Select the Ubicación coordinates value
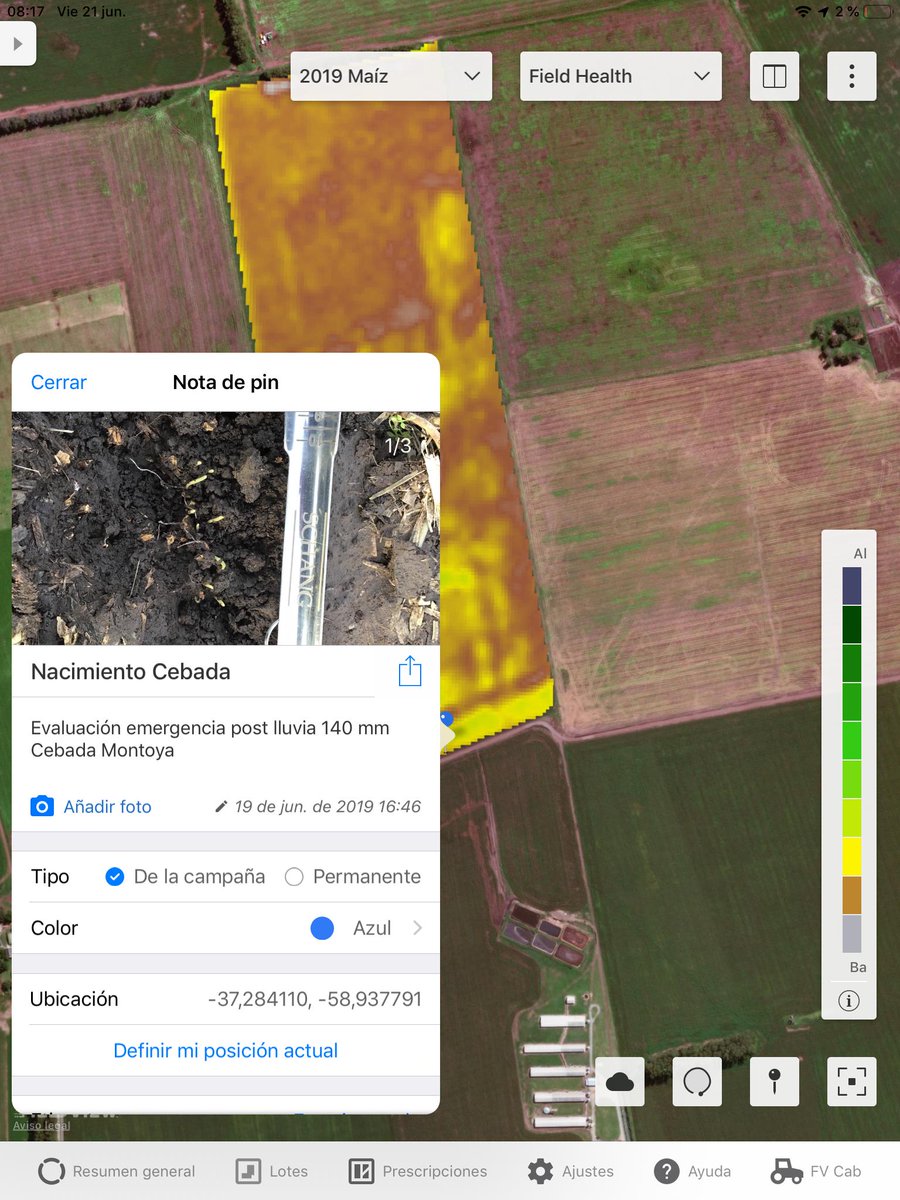Viewport: 900px width, 1200px height. (x=315, y=999)
